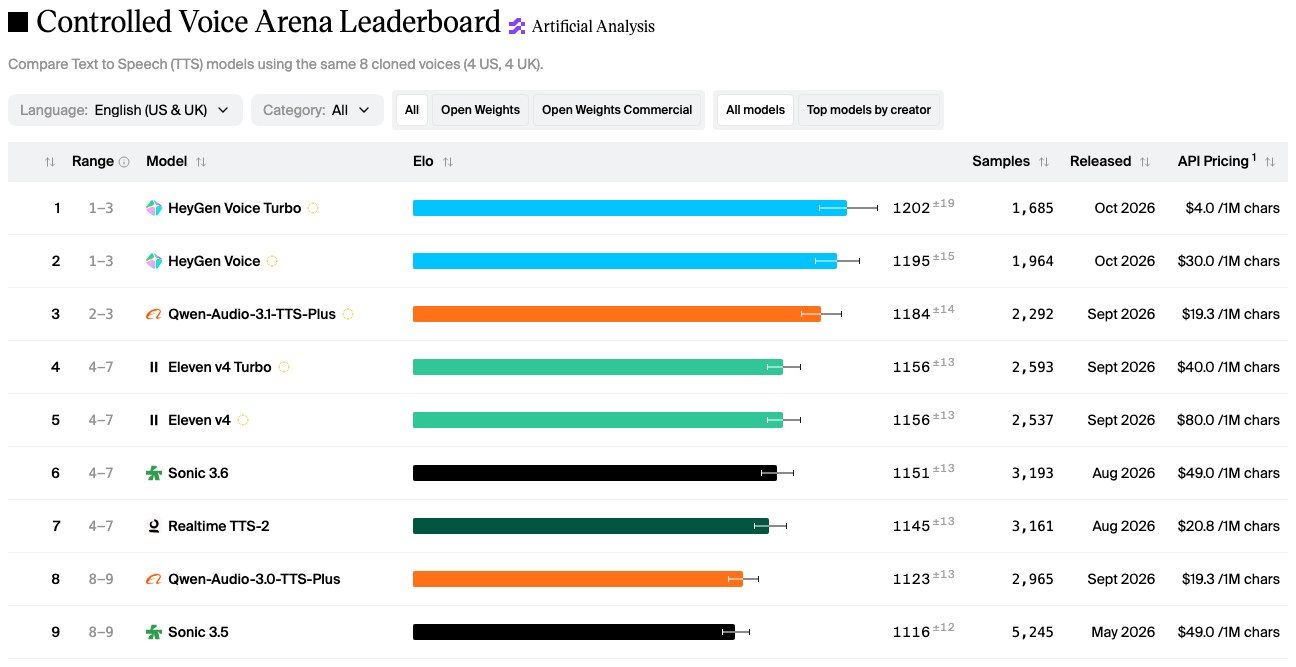Click the Qwen-Audio-3.0-TTS-Plus logo icon

tap(153, 579)
